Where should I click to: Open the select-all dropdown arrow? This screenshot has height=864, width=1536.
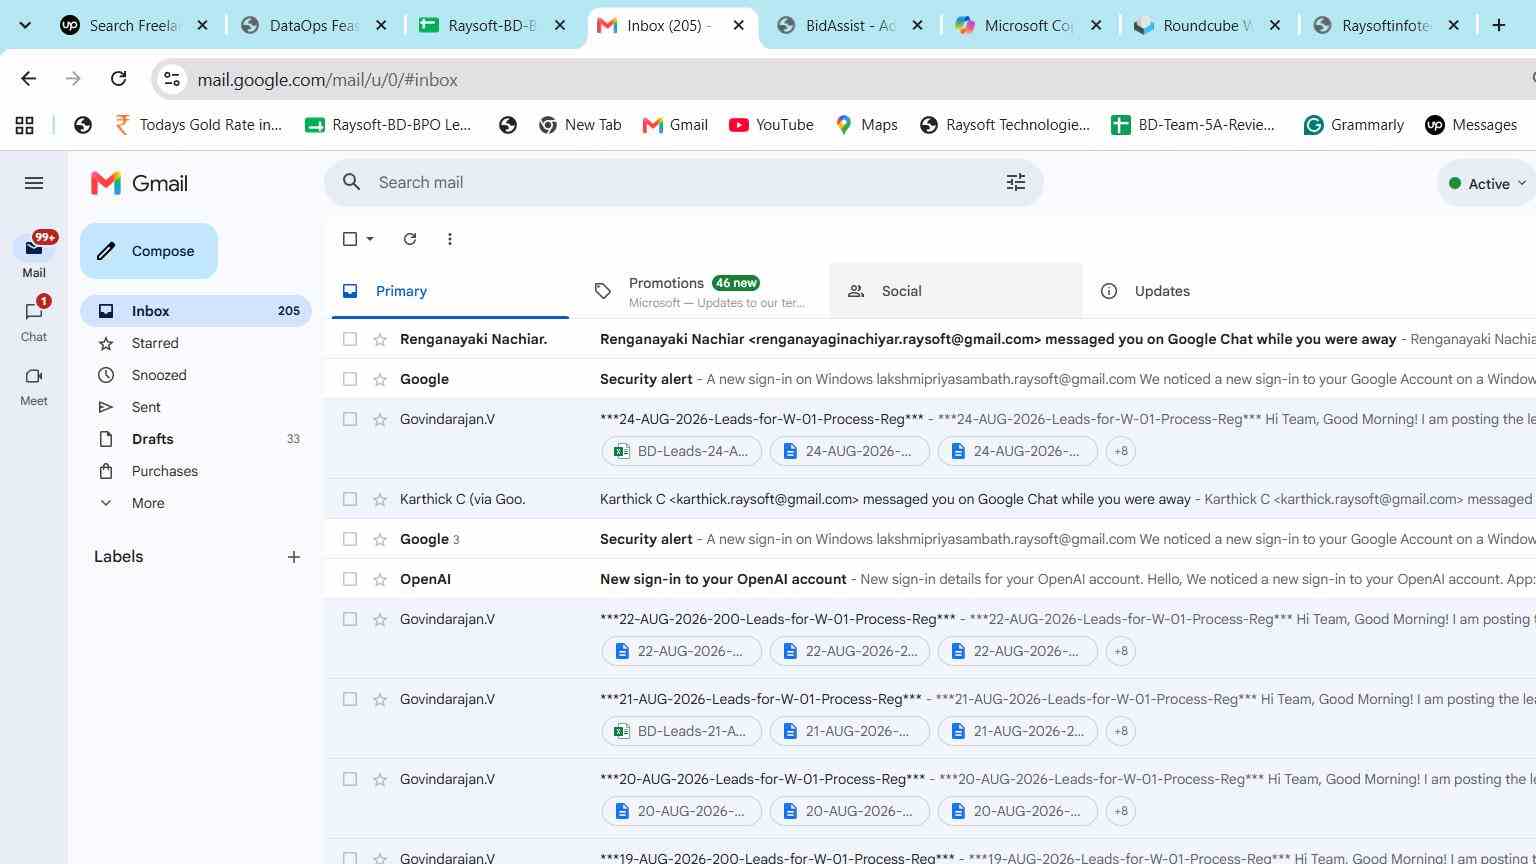point(370,239)
